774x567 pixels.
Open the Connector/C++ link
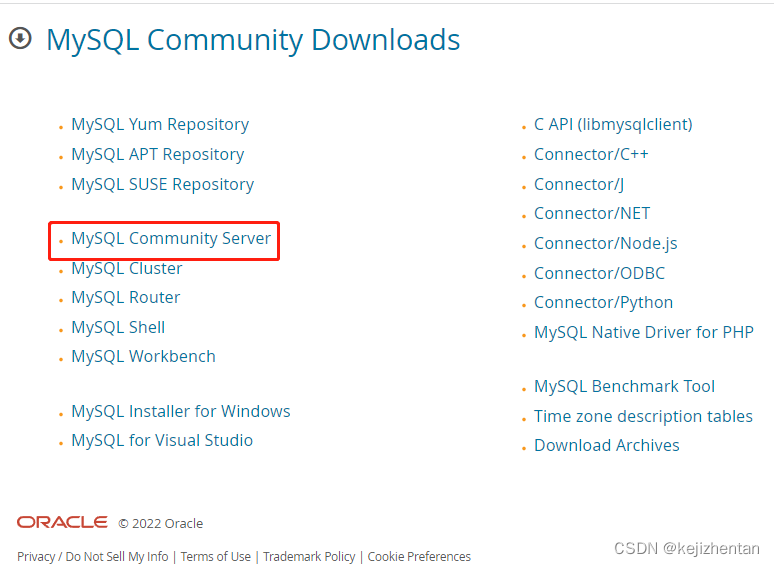pyautogui.click(x=591, y=154)
